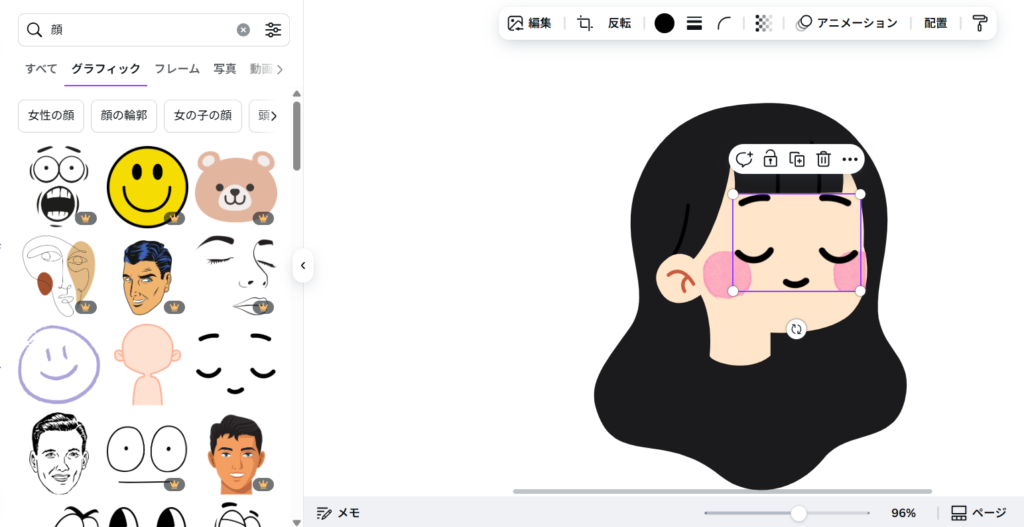The image size is (1024, 527).
Task: Switch to the フレーム tab
Action: coord(177,69)
